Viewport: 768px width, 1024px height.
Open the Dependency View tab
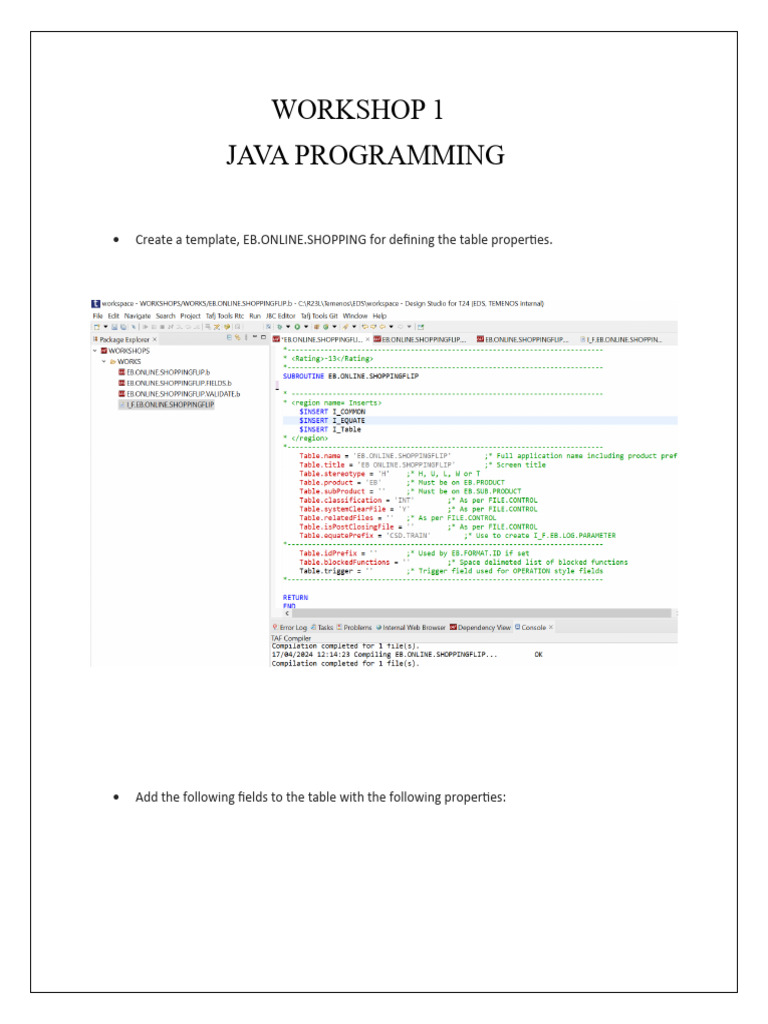click(x=480, y=628)
